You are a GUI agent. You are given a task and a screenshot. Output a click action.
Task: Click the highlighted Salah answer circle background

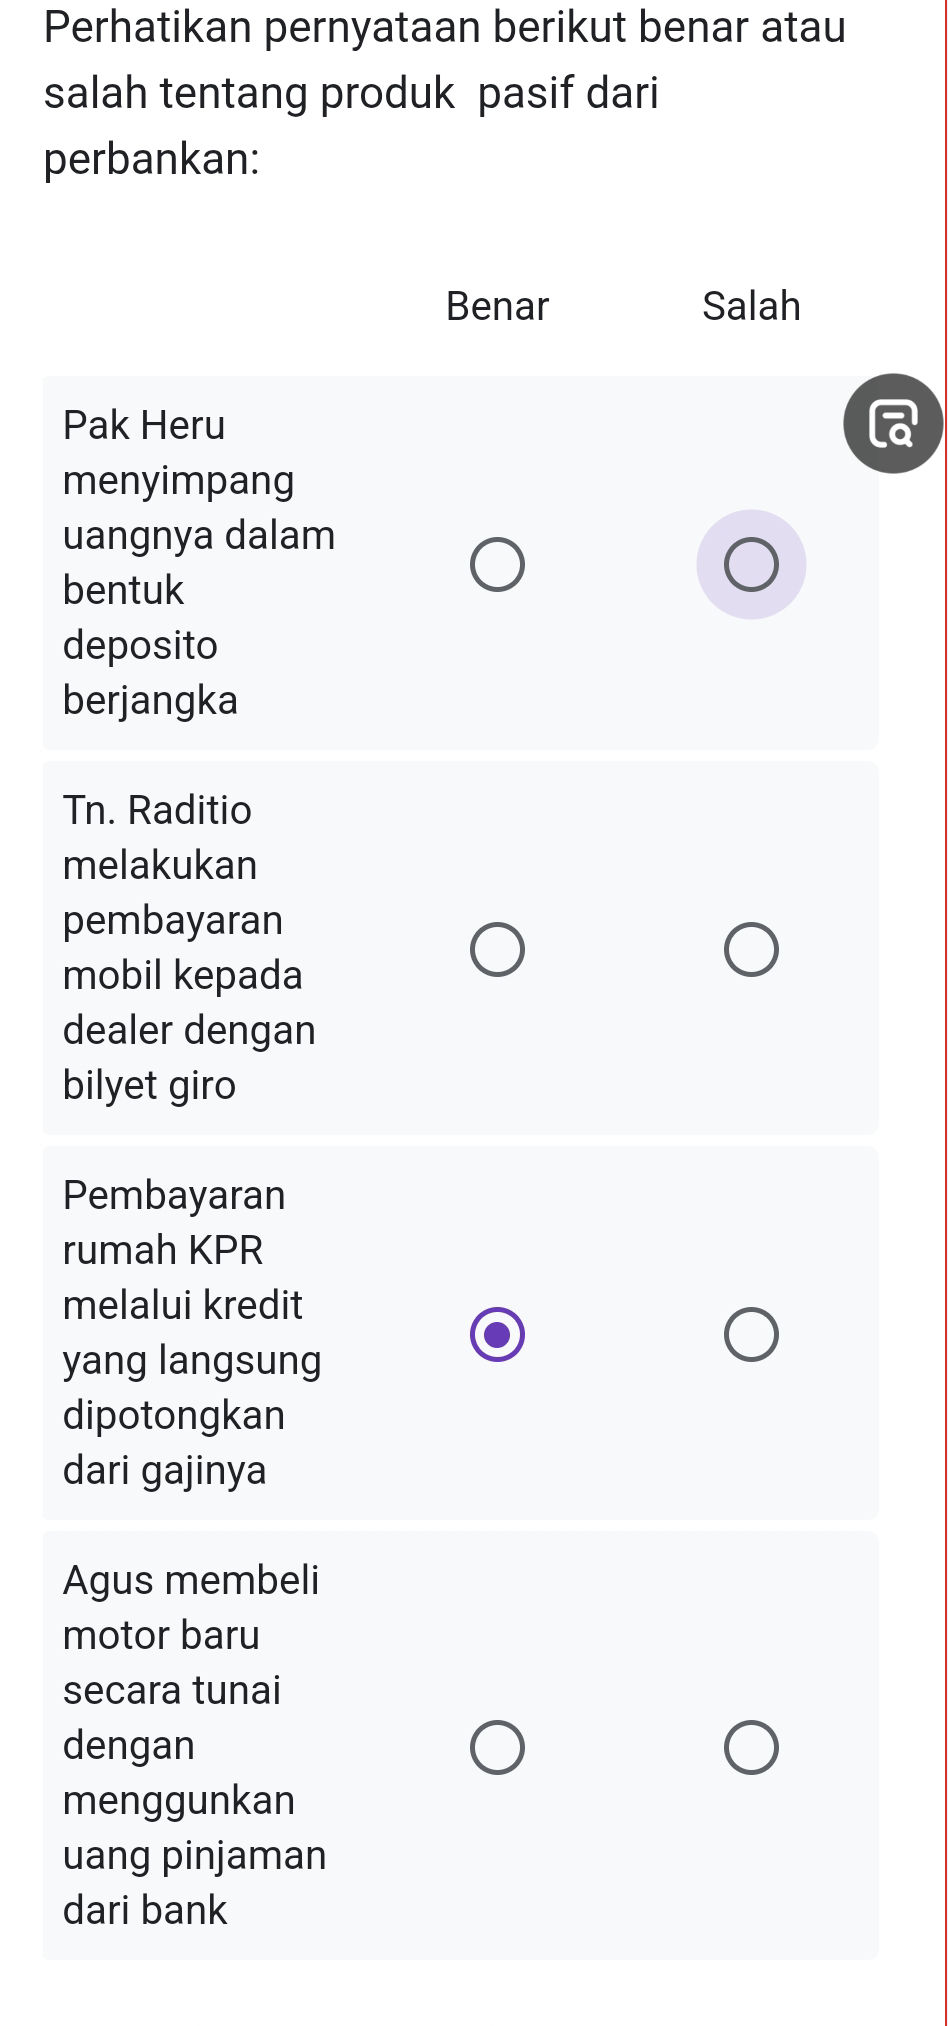[x=751, y=563]
